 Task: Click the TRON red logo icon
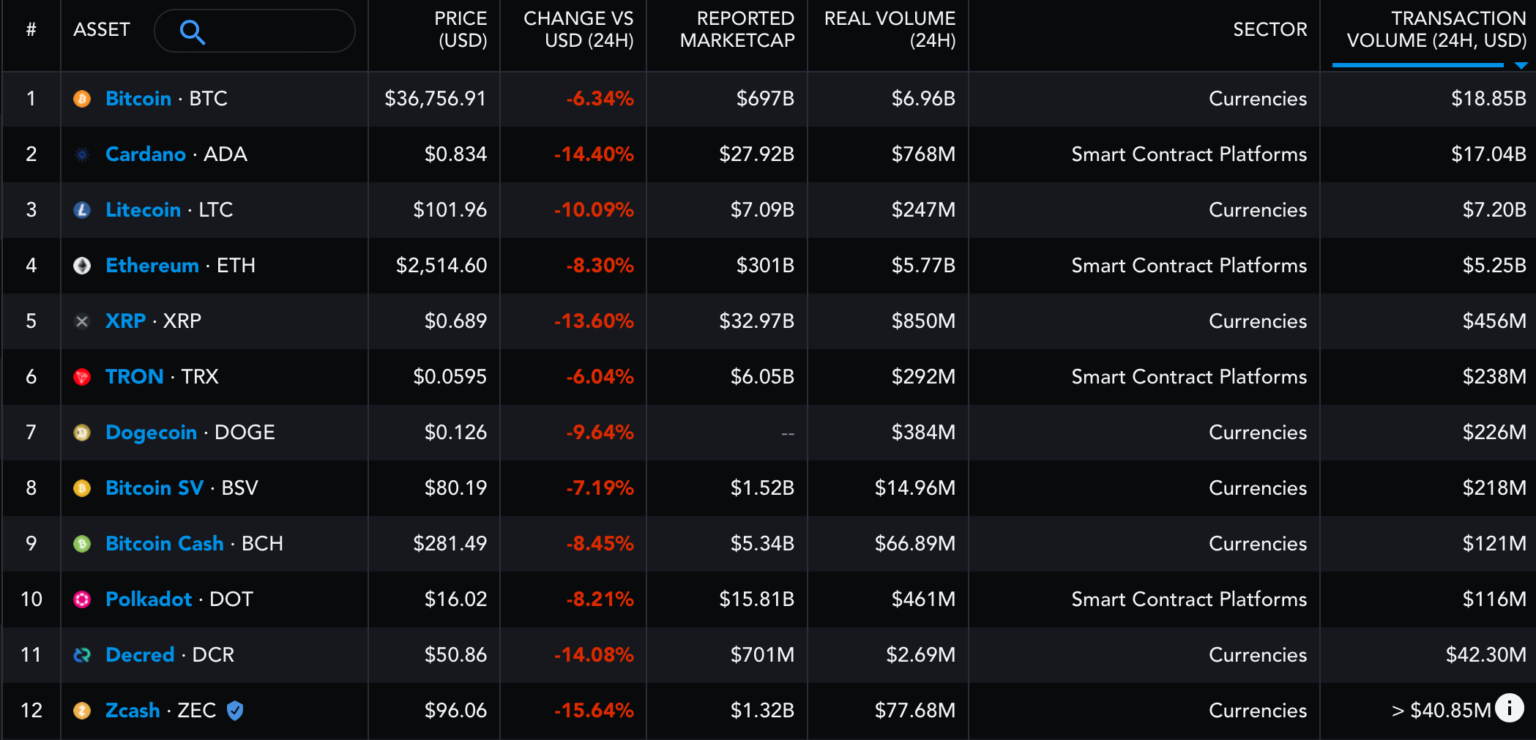[x=82, y=377]
